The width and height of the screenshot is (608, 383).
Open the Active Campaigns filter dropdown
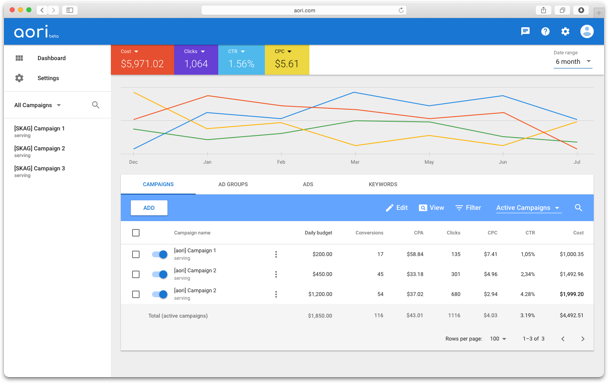click(528, 208)
